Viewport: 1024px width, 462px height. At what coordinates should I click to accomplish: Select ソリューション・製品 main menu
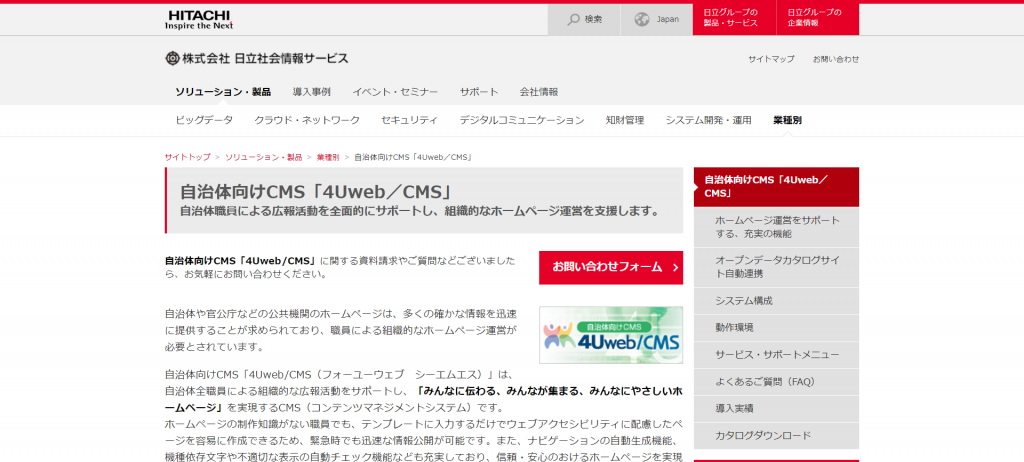(x=223, y=92)
